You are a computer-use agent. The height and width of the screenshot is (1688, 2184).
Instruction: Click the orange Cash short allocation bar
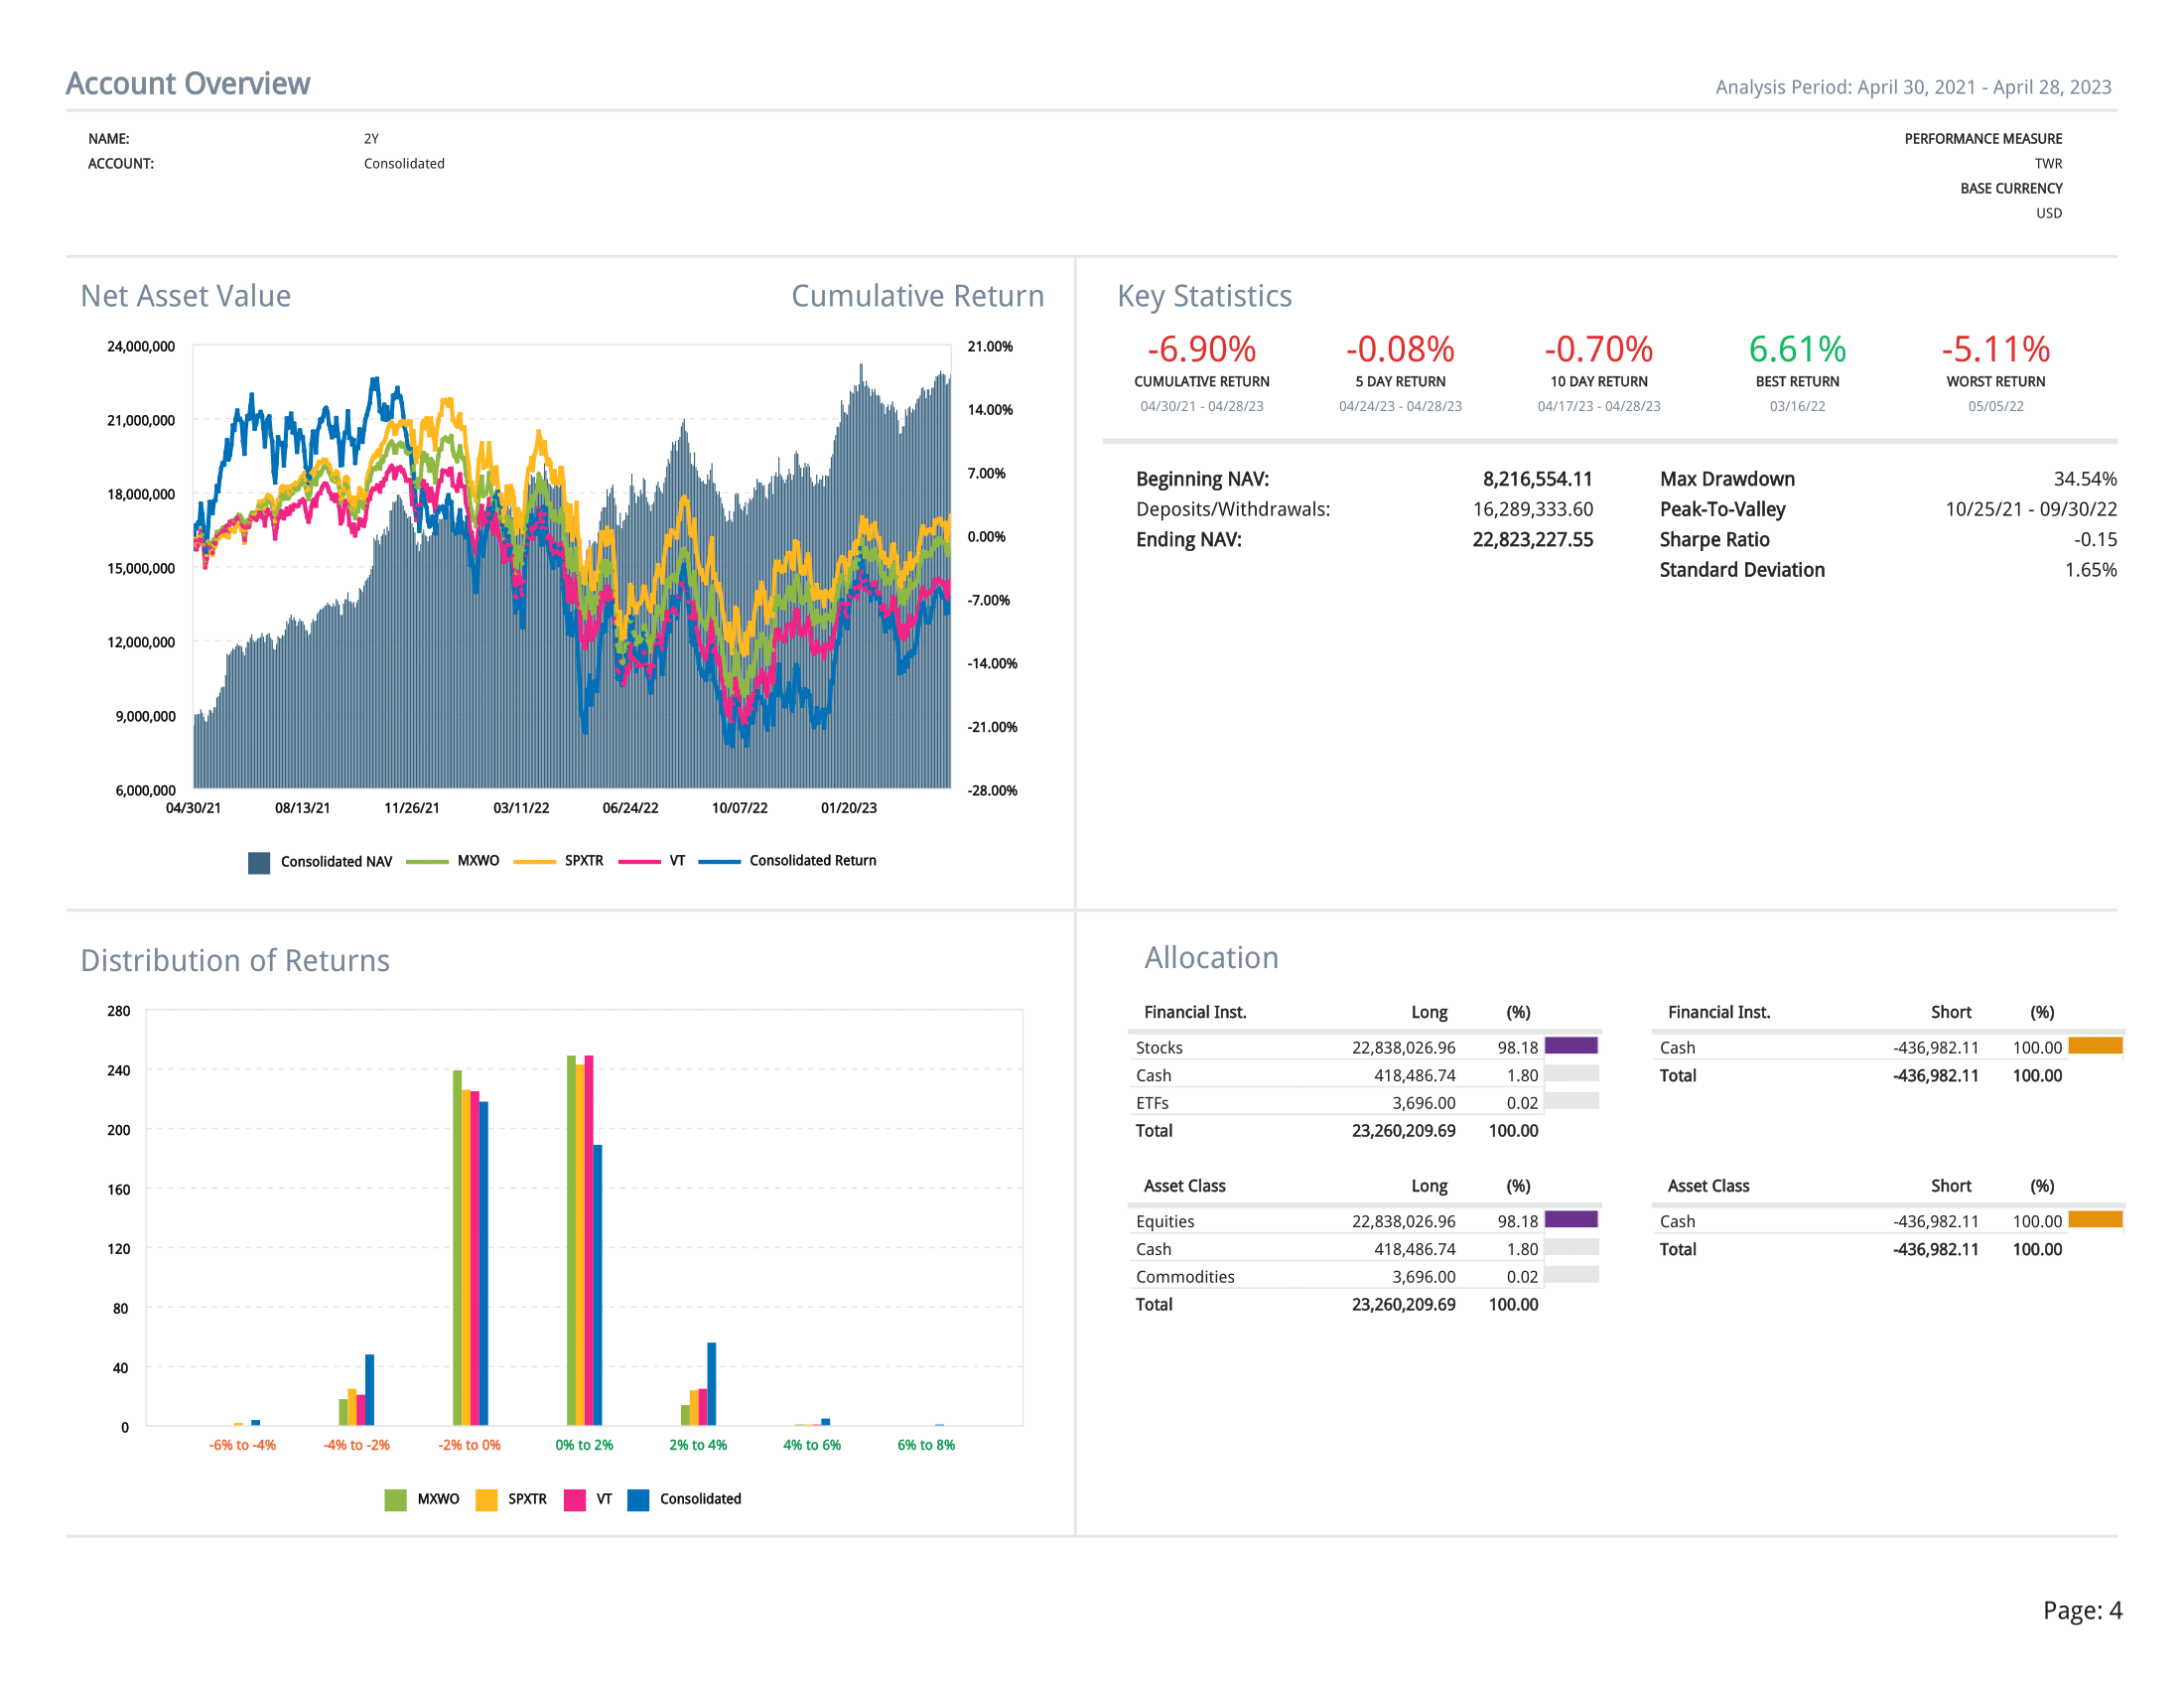[2094, 1046]
